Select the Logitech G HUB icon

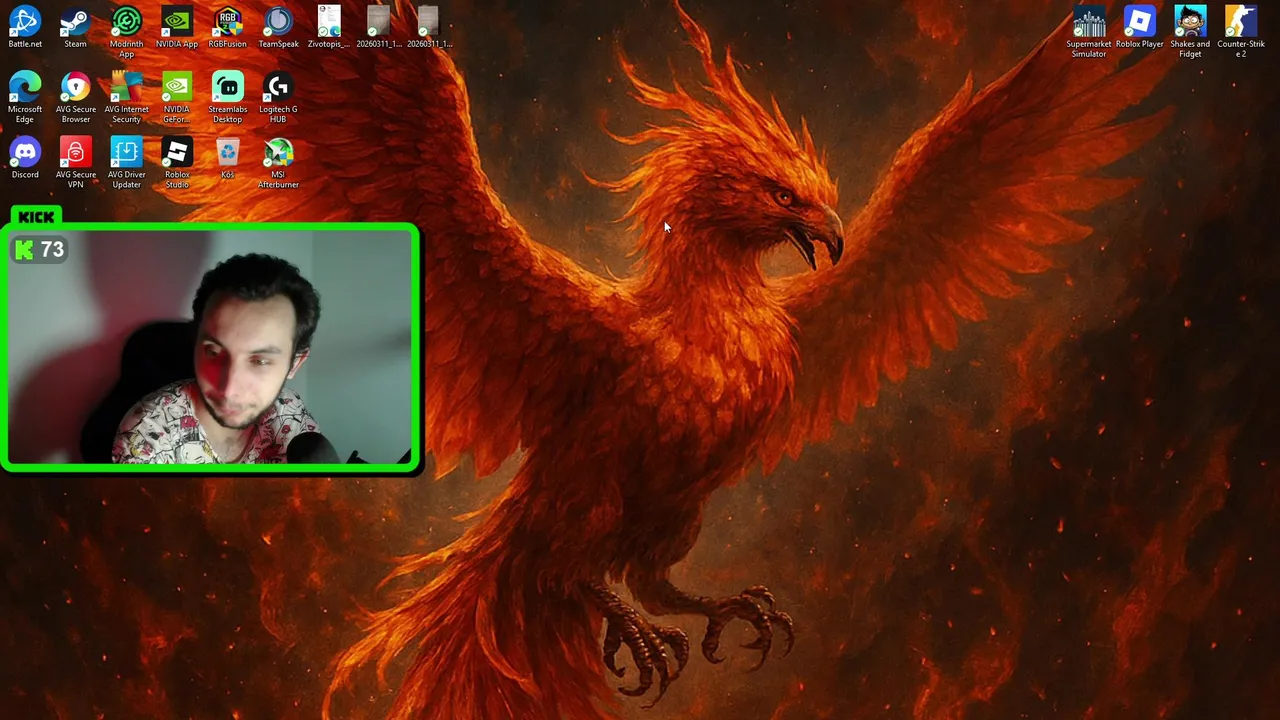tap(278, 97)
